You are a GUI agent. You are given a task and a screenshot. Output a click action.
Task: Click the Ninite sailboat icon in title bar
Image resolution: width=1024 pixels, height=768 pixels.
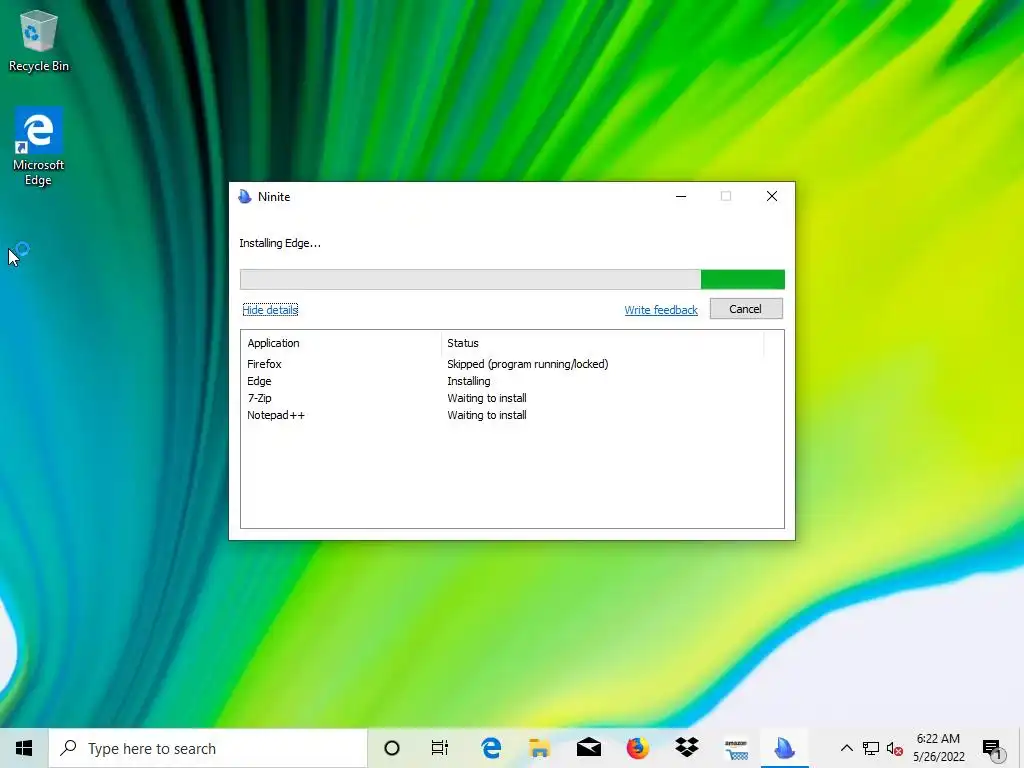pos(245,197)
